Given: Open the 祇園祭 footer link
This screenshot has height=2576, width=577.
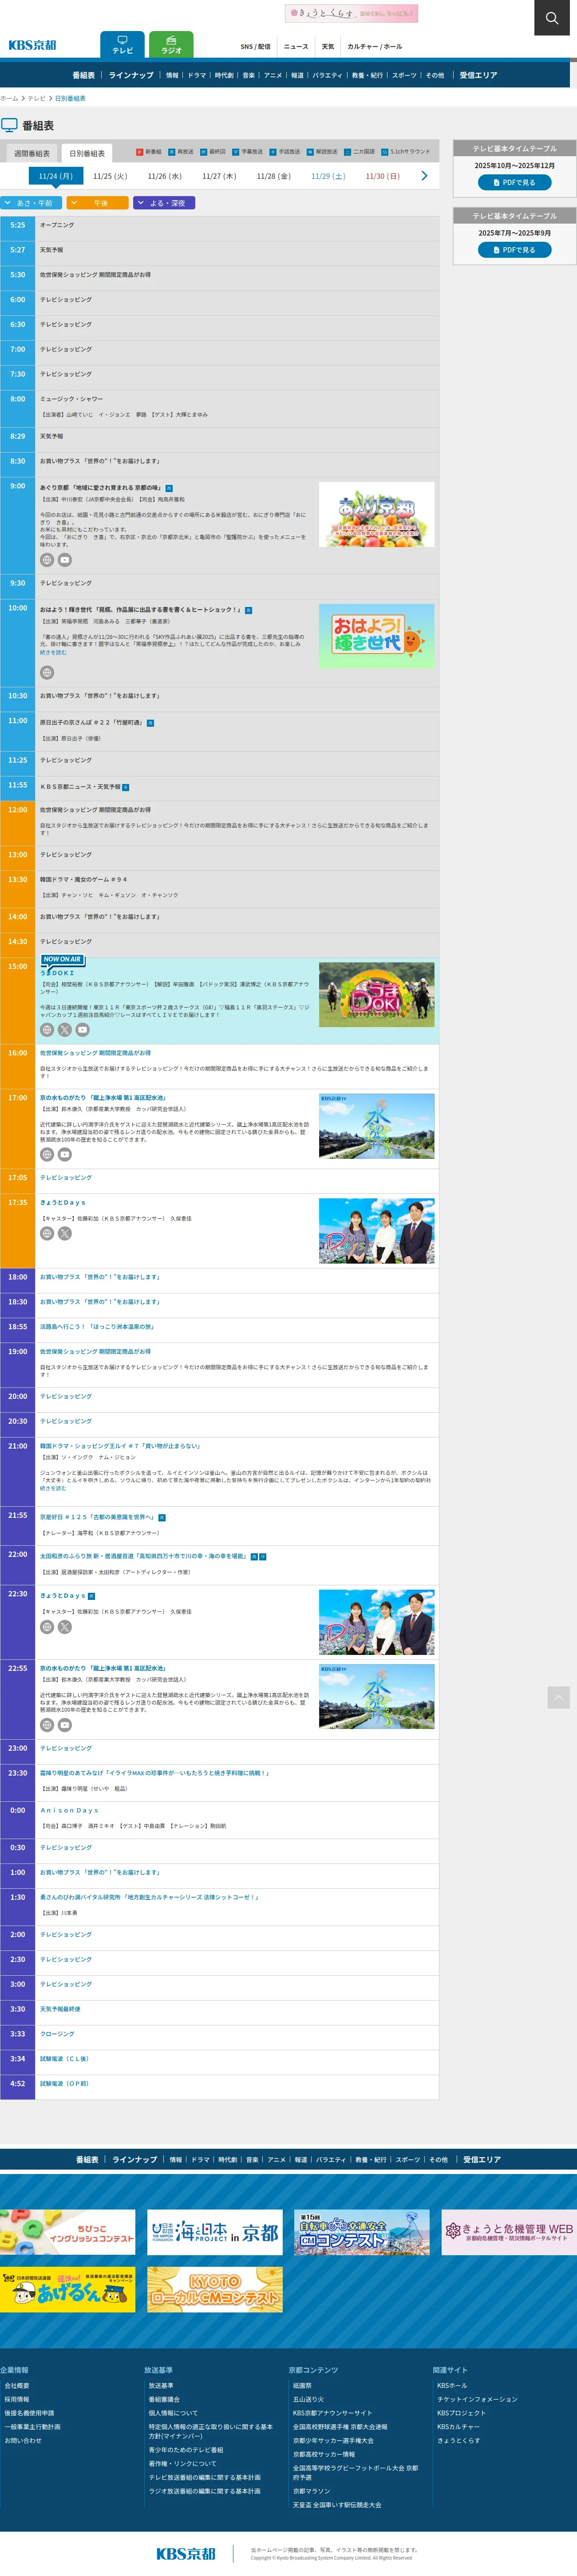Looking at the screenshot, I should 302,2385.
